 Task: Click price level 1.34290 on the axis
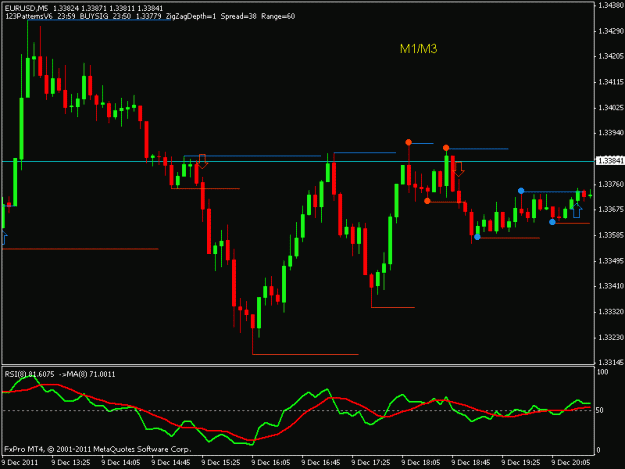pyautogui.click(x=610, y=31)
